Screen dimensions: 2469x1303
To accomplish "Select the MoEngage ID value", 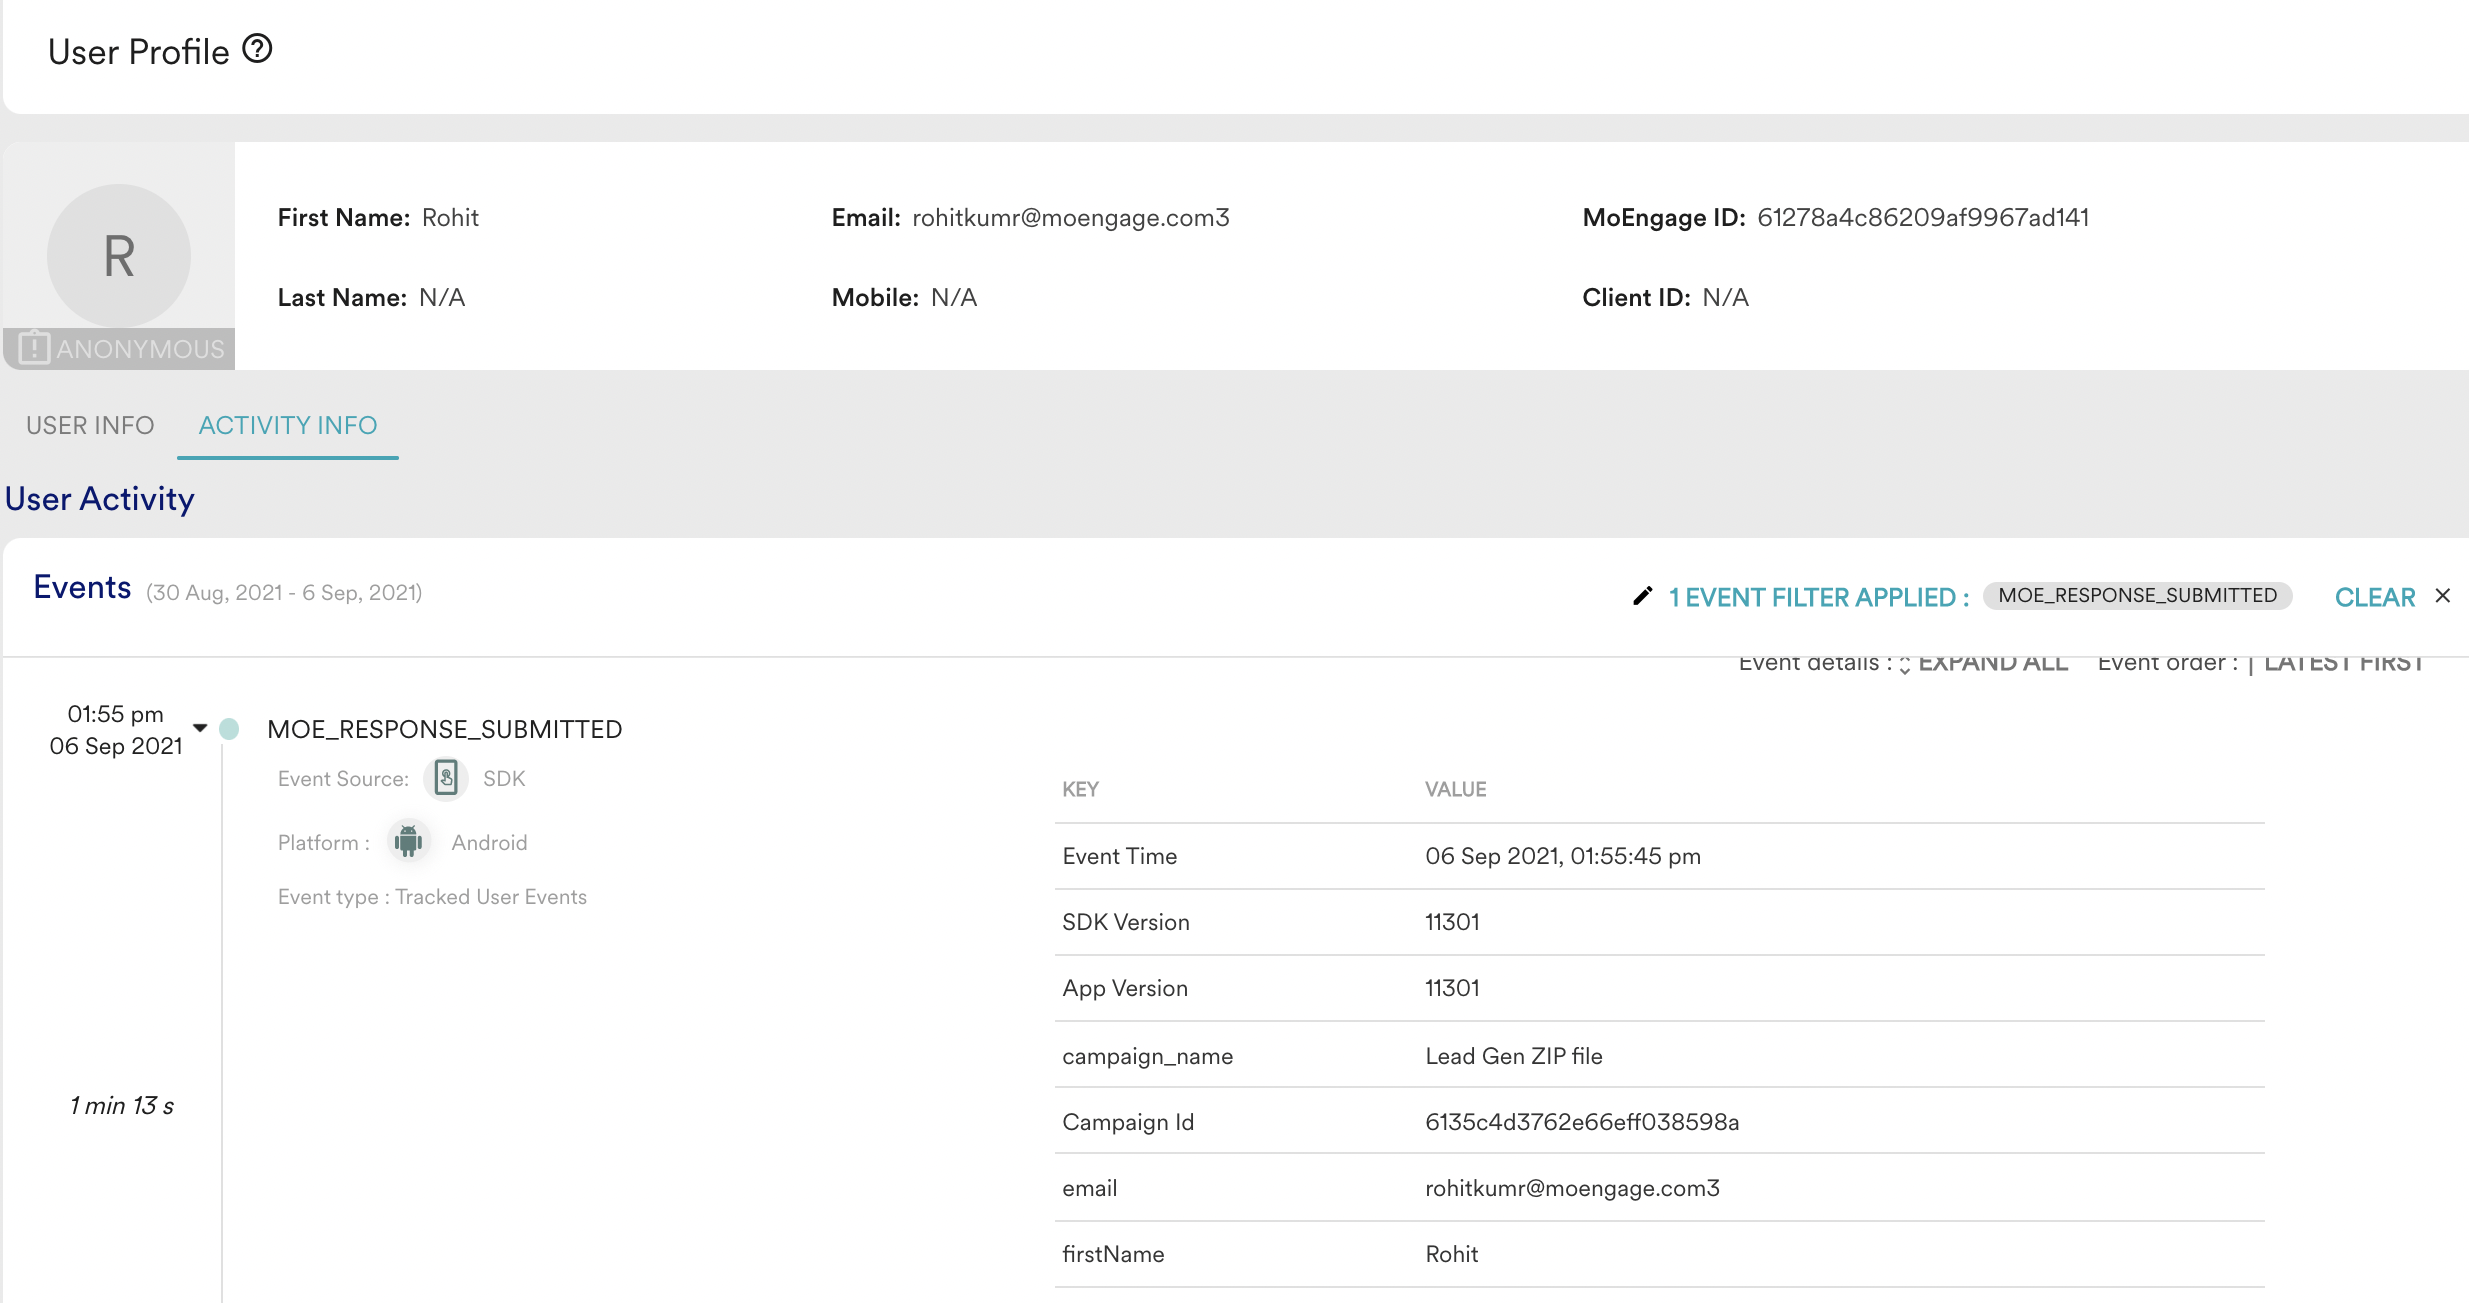I will pyautogui.click(x=1923, y=216).
